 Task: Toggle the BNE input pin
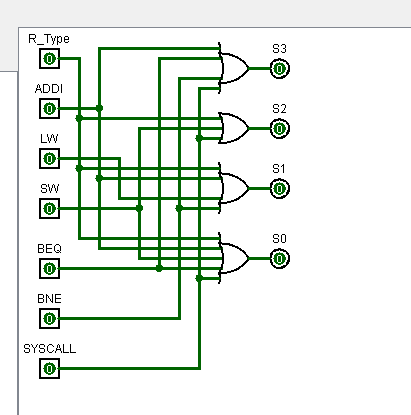pyautogui.click(x=50, y=319)
